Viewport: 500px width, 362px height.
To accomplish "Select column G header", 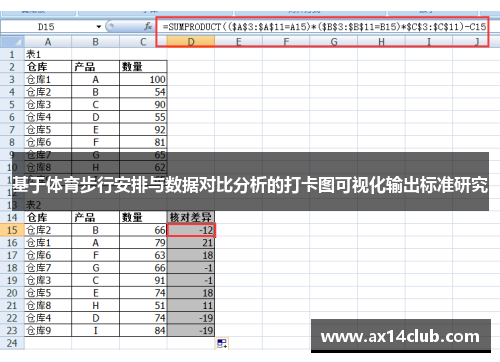I will tap(334, 42).
